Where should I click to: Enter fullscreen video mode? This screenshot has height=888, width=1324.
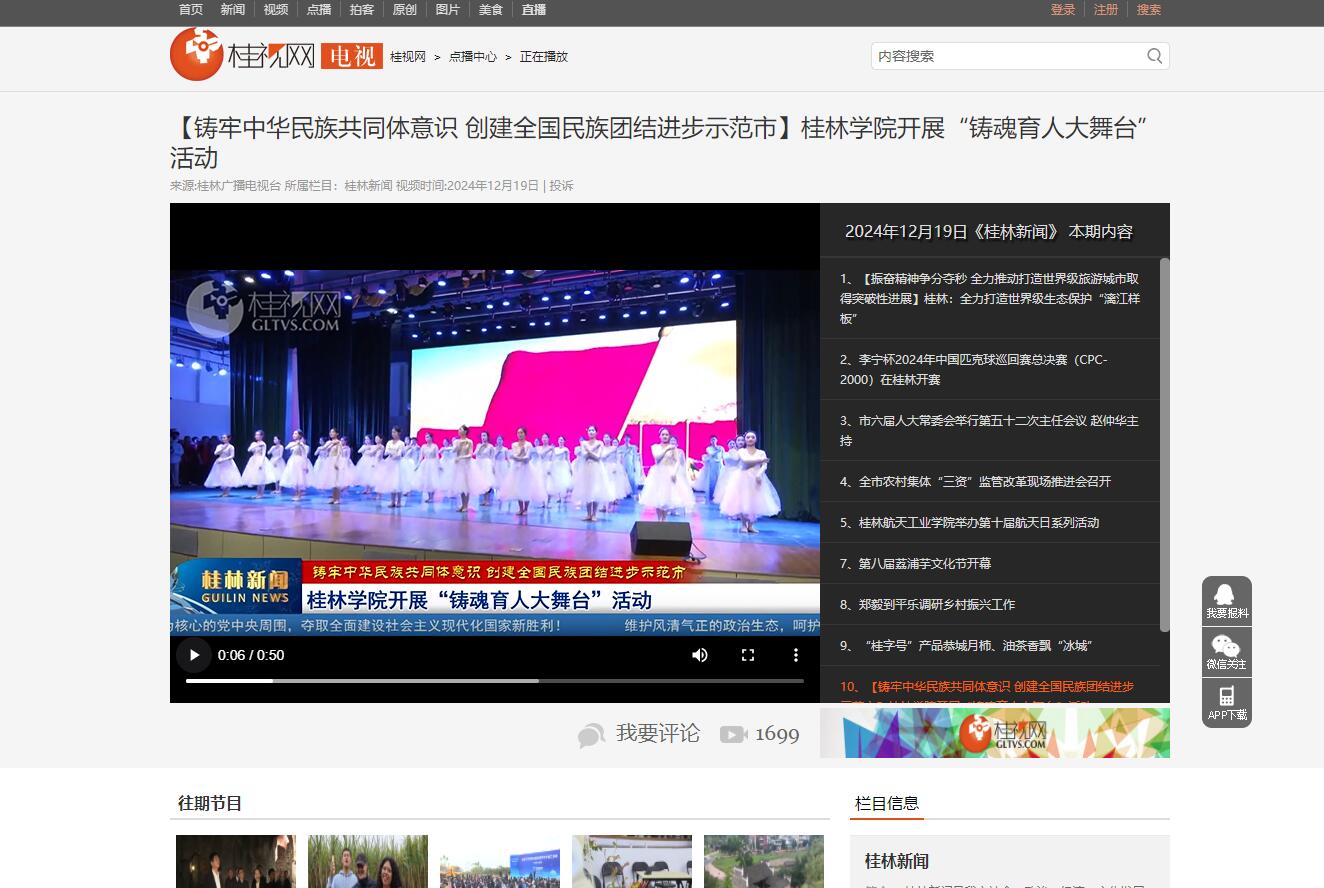click(x=748, y=655)
